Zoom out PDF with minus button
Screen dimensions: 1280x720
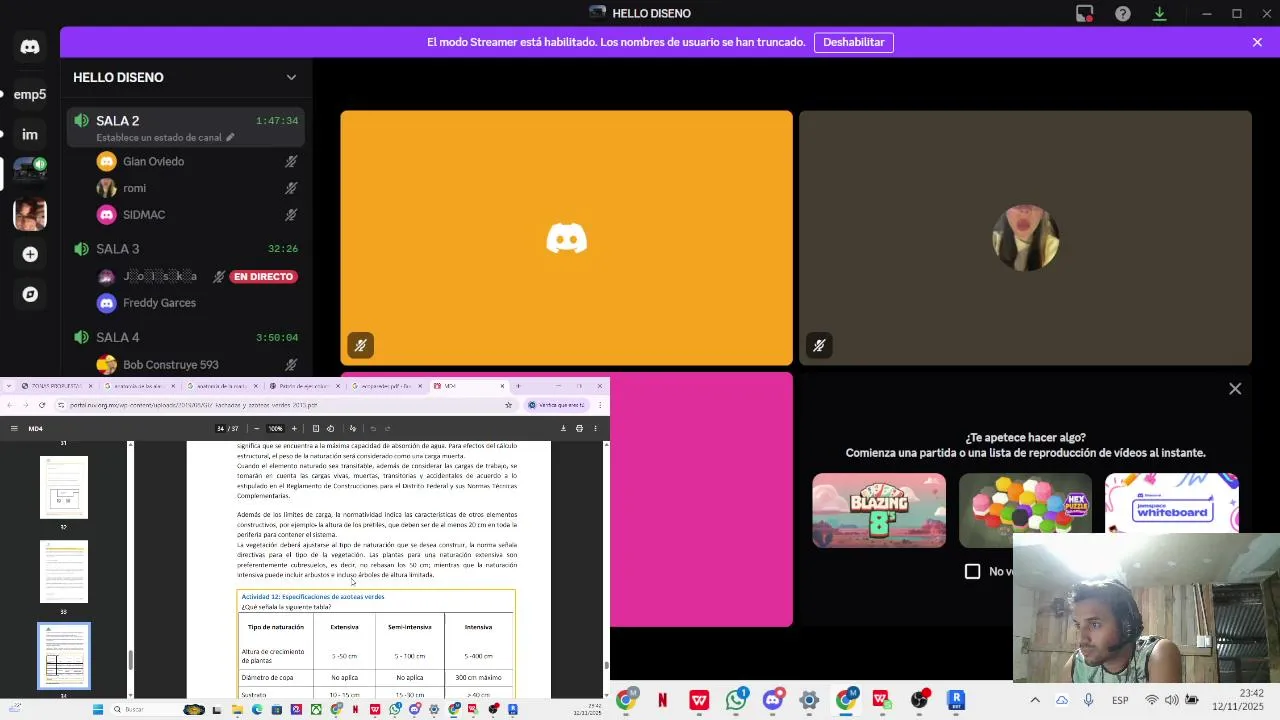[257, 428]
